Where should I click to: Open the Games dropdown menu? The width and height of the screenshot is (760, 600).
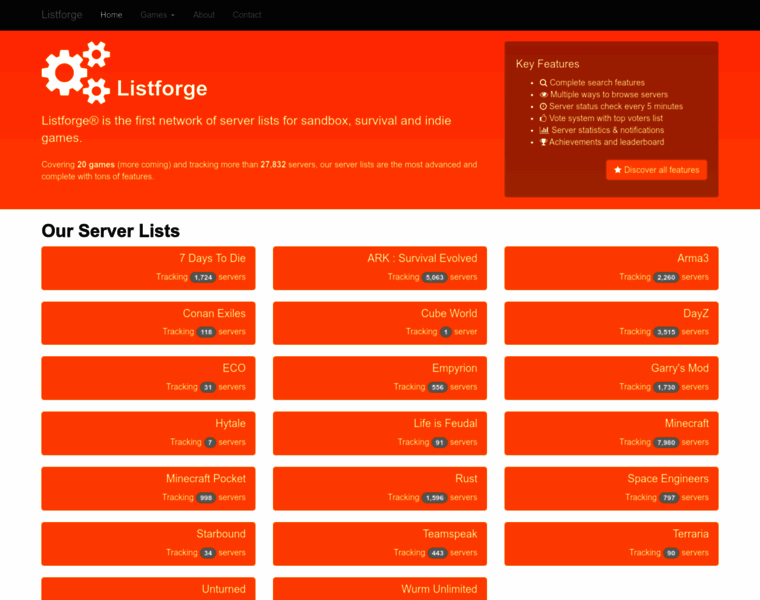[x=158, y=15]
